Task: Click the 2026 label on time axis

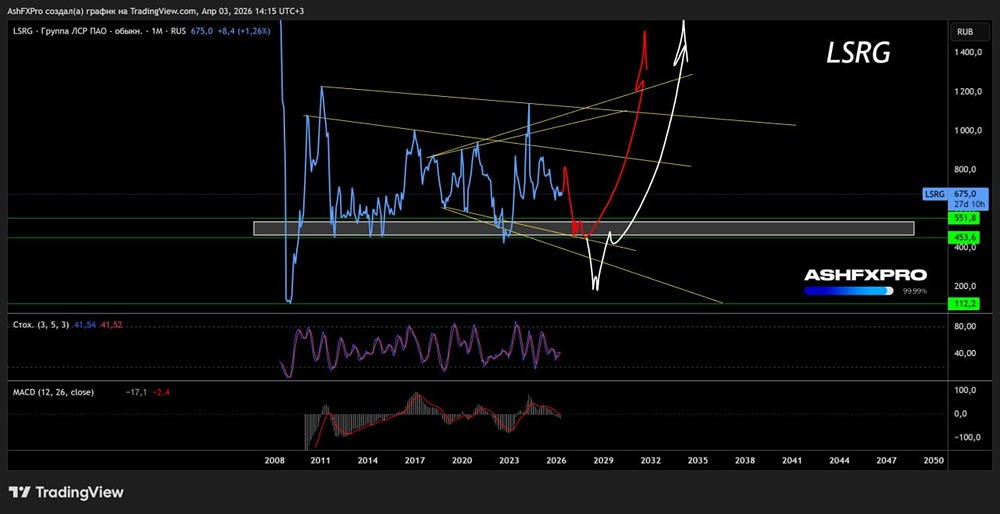Action: click(556, 461)
